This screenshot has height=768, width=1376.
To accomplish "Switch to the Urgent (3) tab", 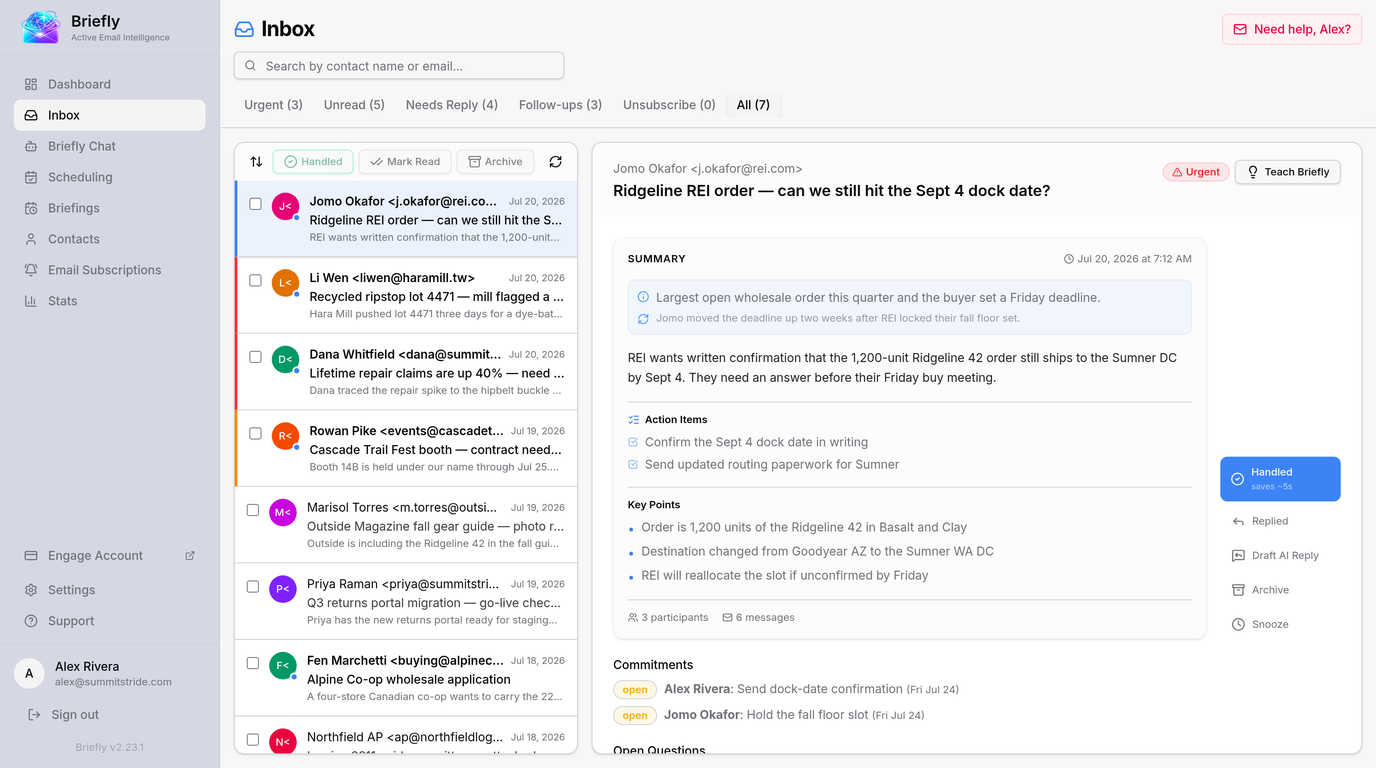I will point(273,105).
